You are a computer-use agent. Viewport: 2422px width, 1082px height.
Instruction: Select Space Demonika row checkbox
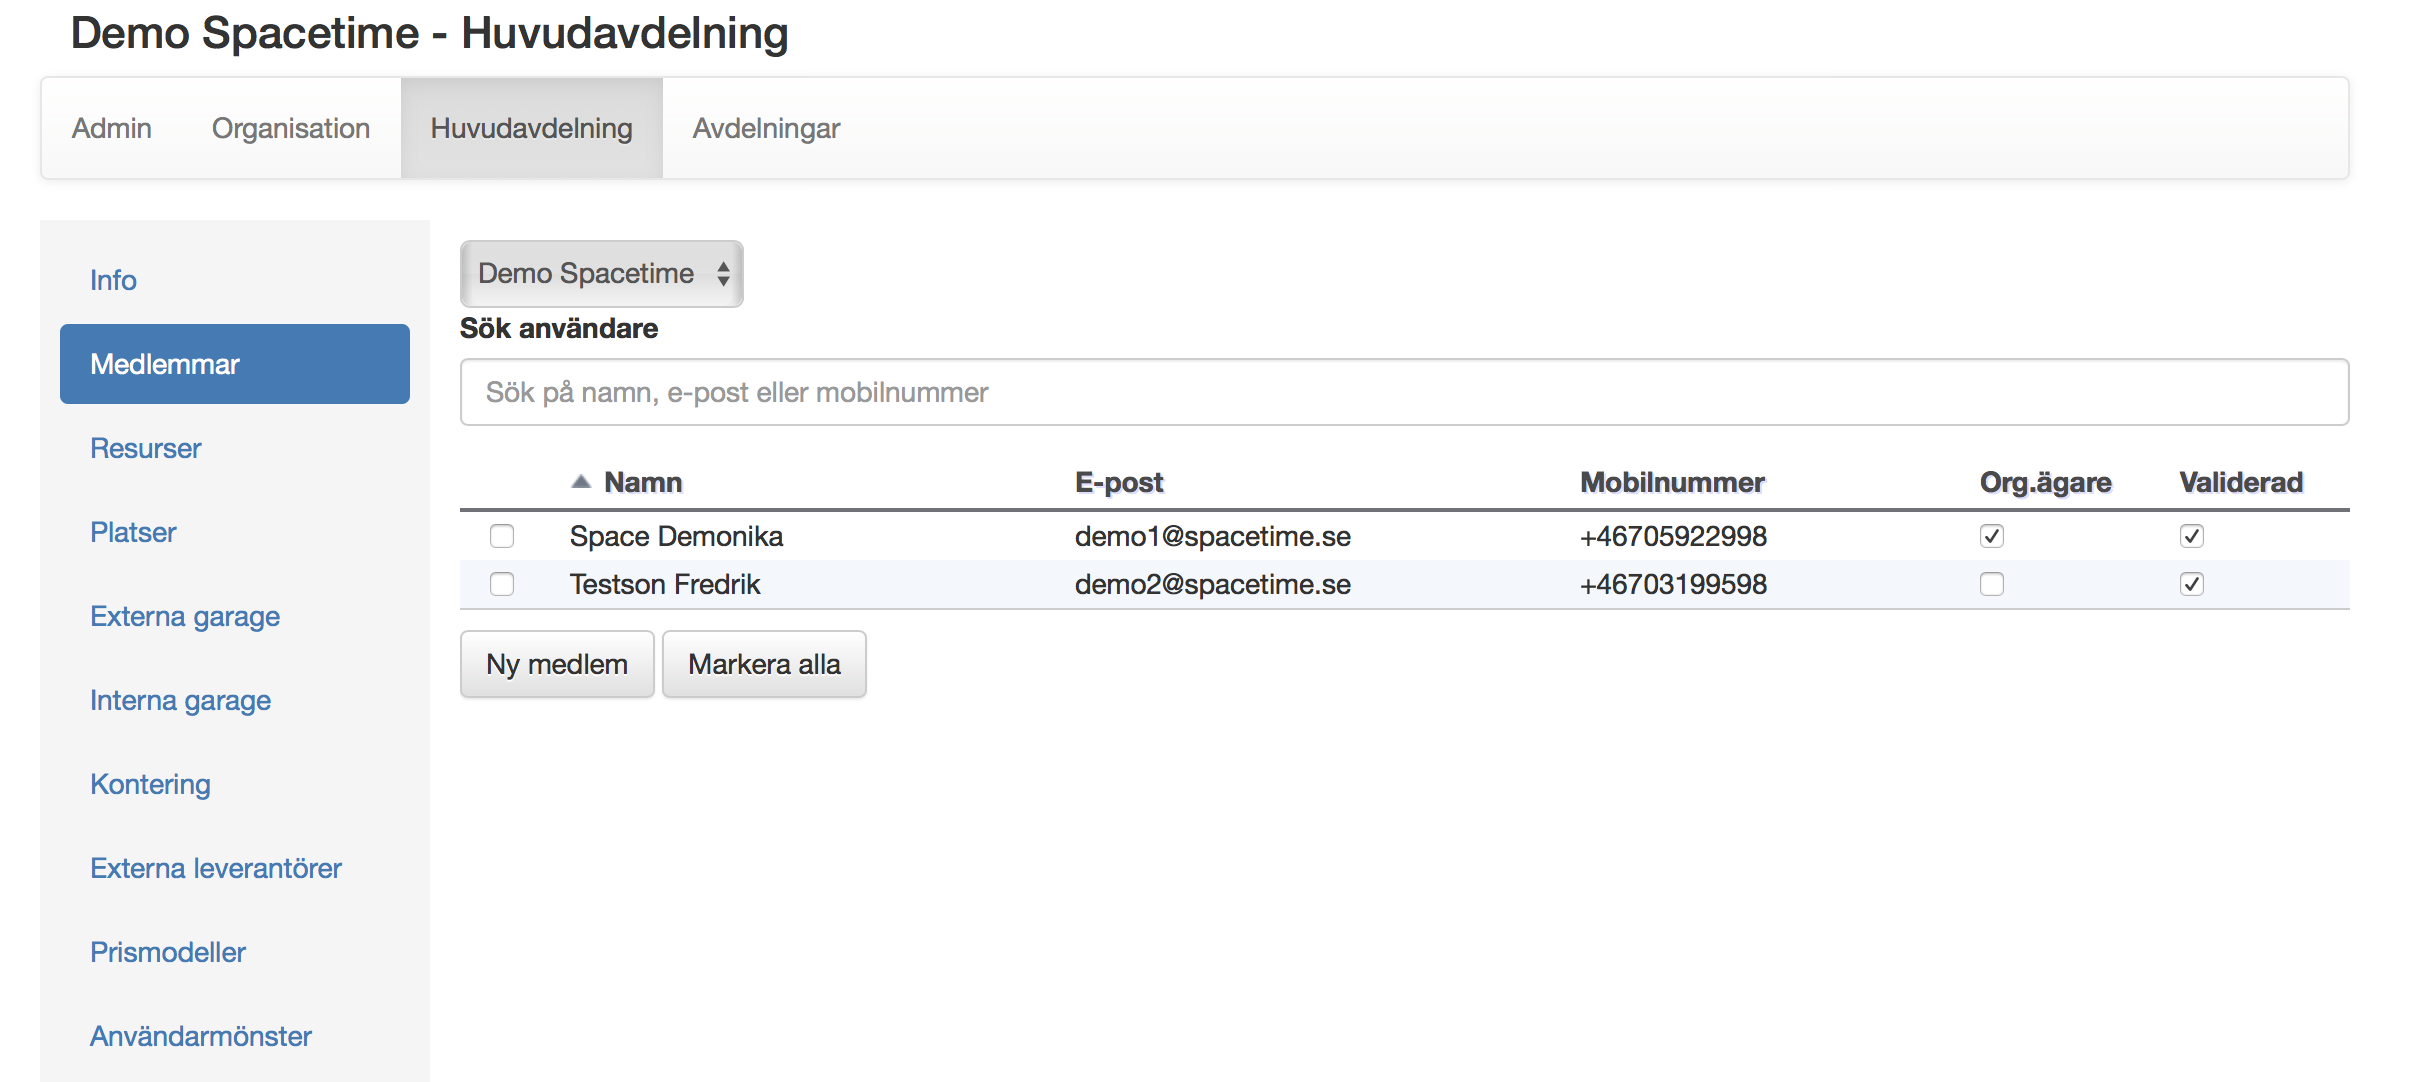pyautogui.click(x=502, y=536)
